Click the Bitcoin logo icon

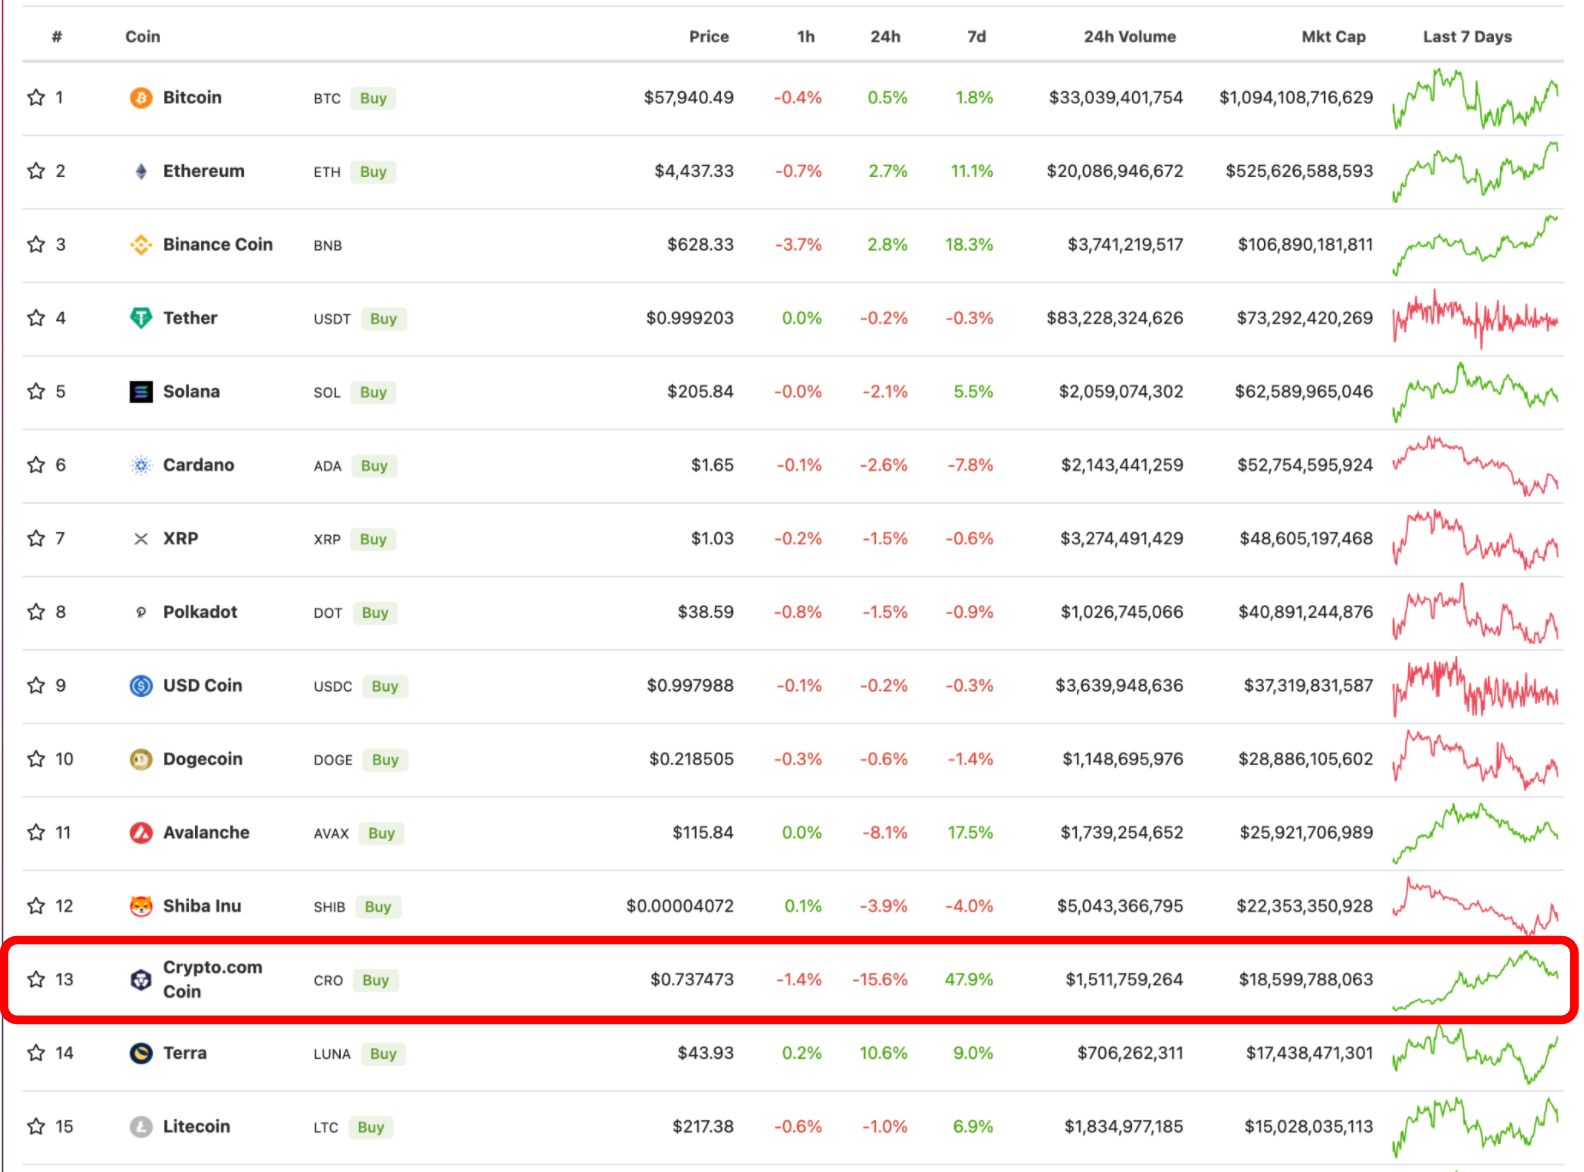click(x=141, y=98)
